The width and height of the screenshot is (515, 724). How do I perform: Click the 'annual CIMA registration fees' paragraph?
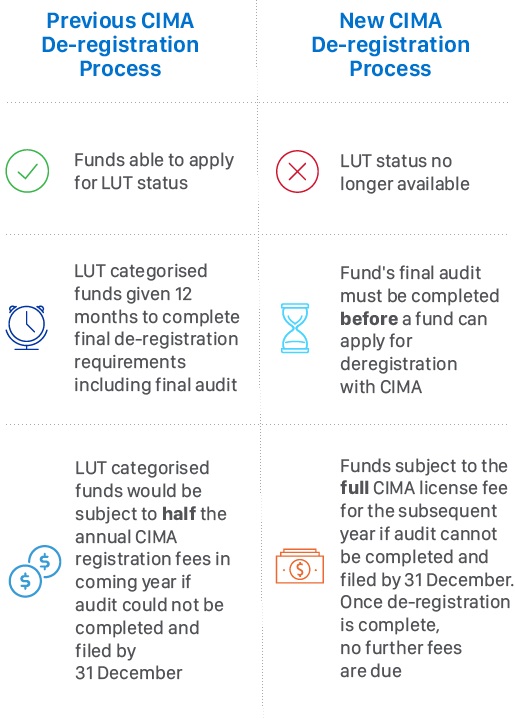pyautogui.click(x=152, y=570)
